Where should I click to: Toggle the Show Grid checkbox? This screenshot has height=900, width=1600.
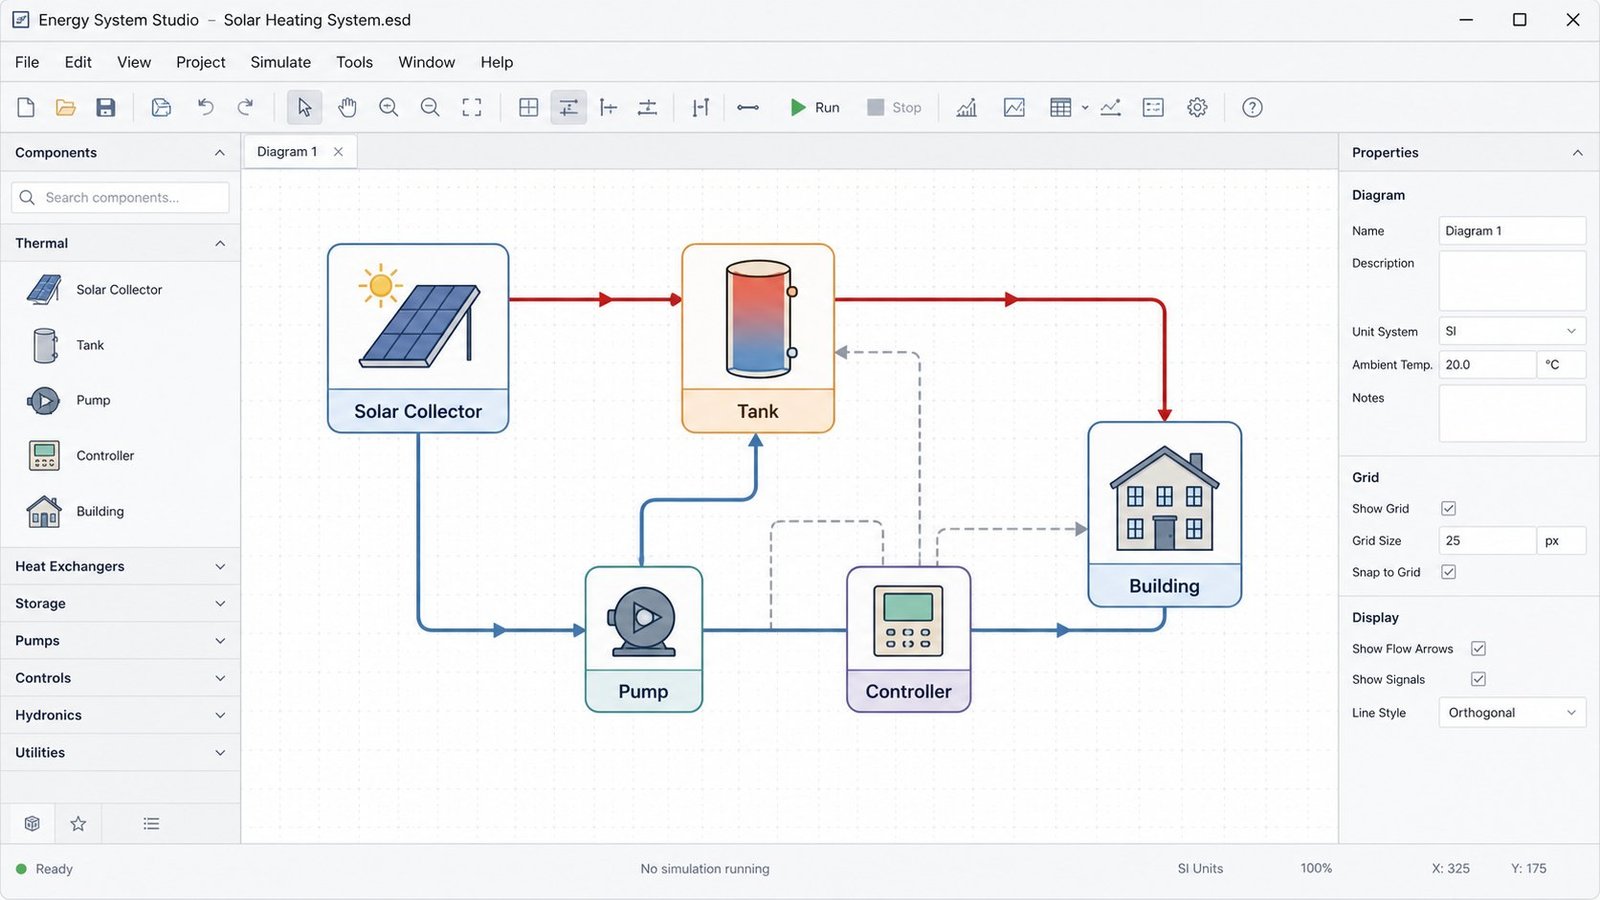tap(1448, 508)
